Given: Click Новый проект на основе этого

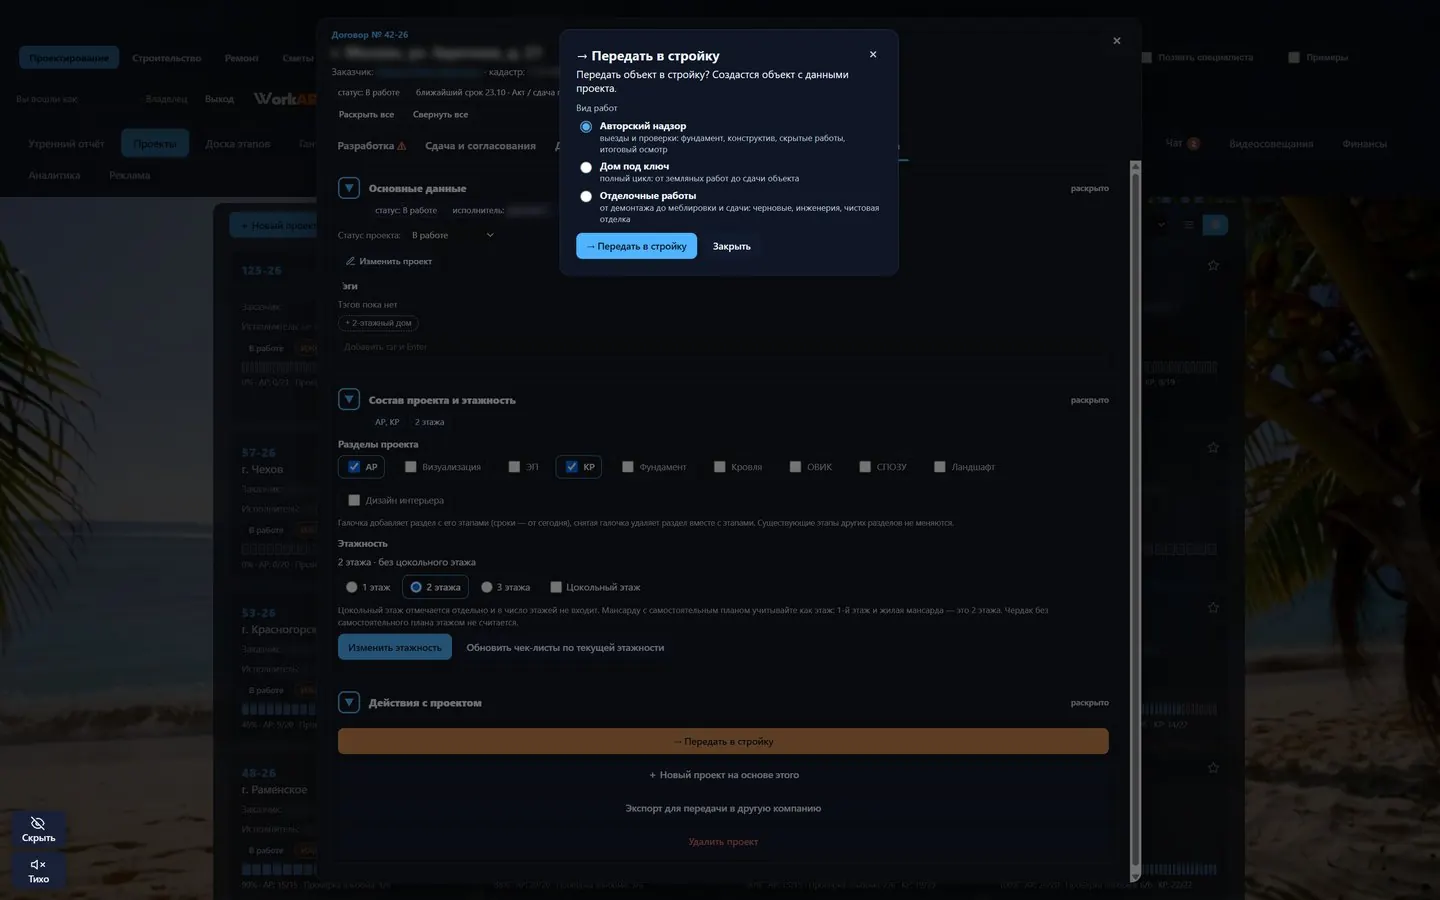Looking at the screenshot, I should [723, 775].
